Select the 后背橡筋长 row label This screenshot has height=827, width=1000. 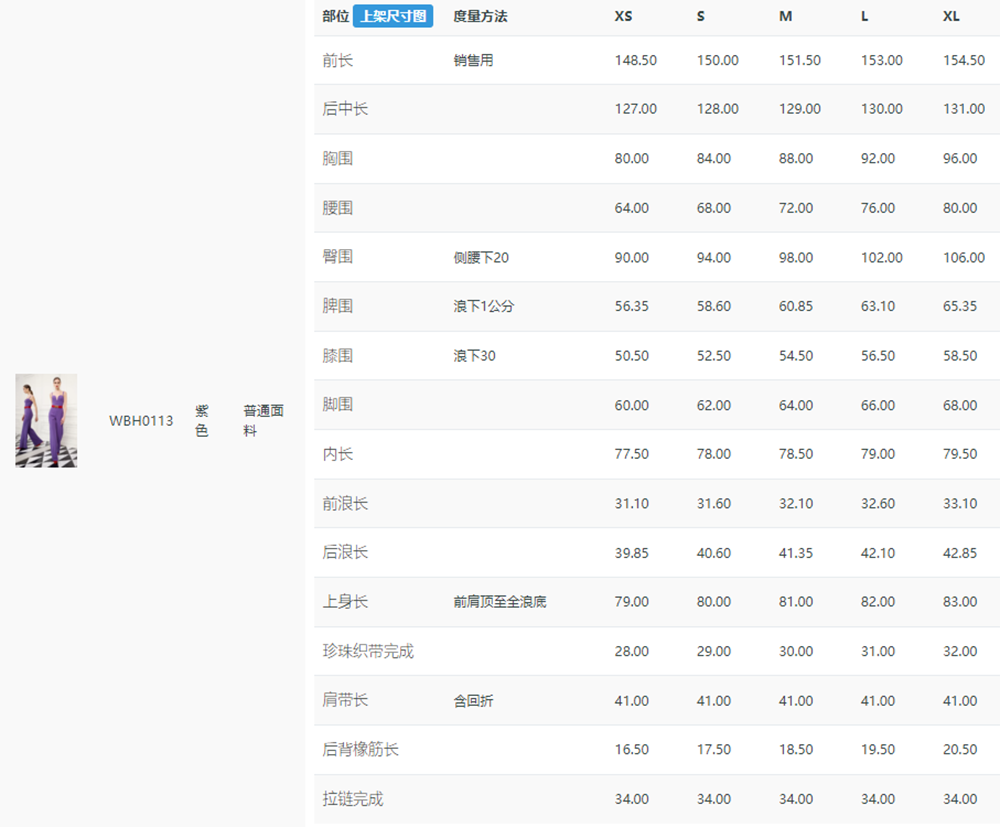[x=360, y=749]
